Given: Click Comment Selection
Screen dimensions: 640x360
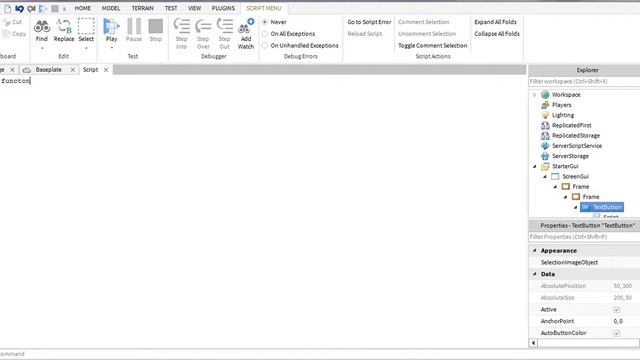Looking at the screenshot, I should click(424, 22).
